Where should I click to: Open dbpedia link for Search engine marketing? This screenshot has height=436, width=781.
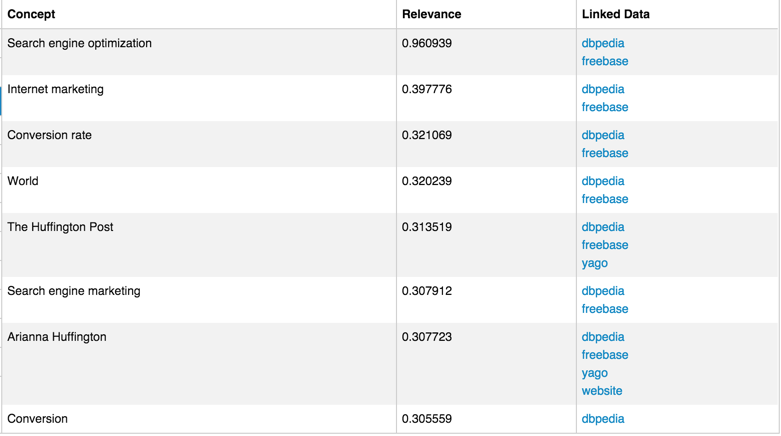tap(602, 291)
